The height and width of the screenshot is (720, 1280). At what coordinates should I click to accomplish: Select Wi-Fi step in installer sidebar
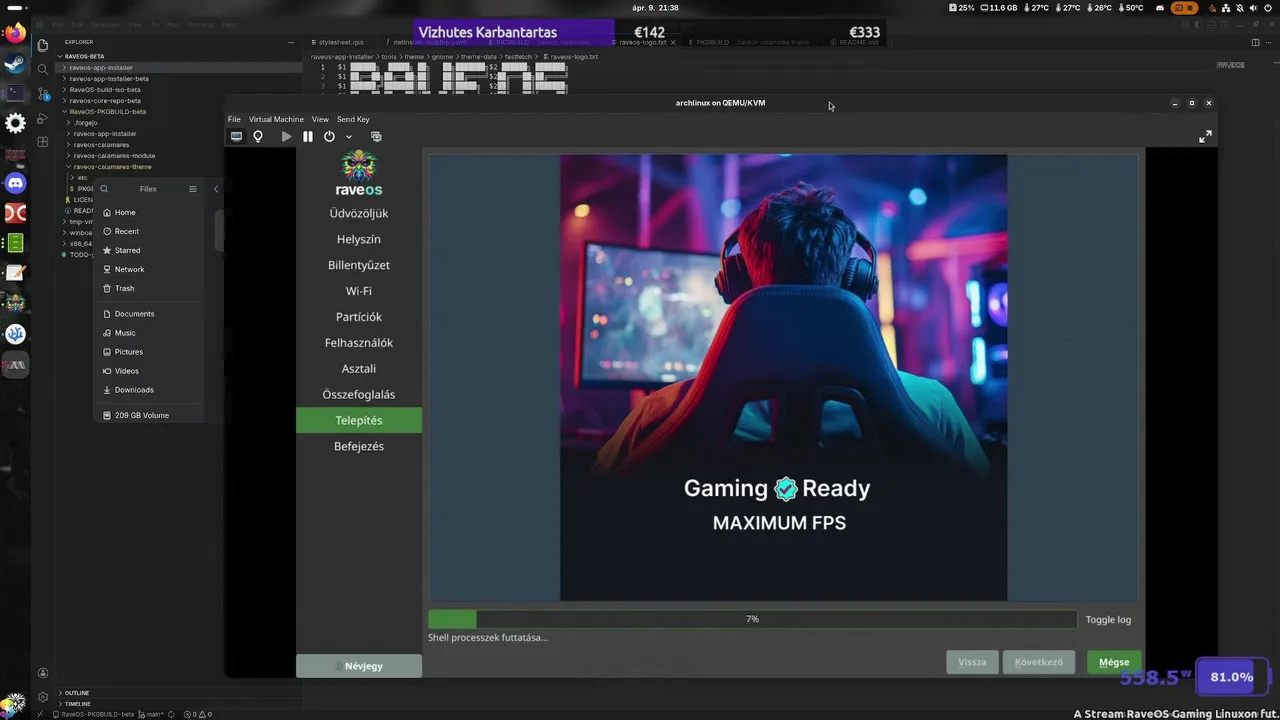[359, 291]
